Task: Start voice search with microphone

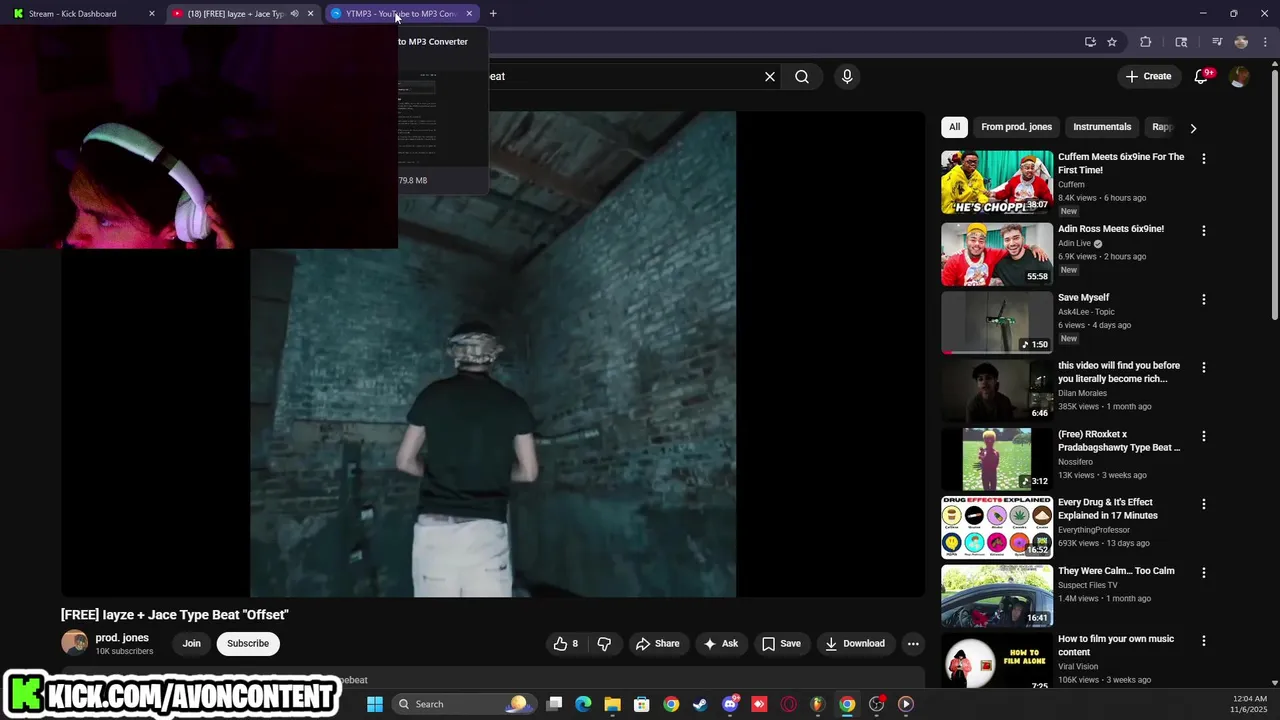Action: pyautogui.click(x=847, y=76)
